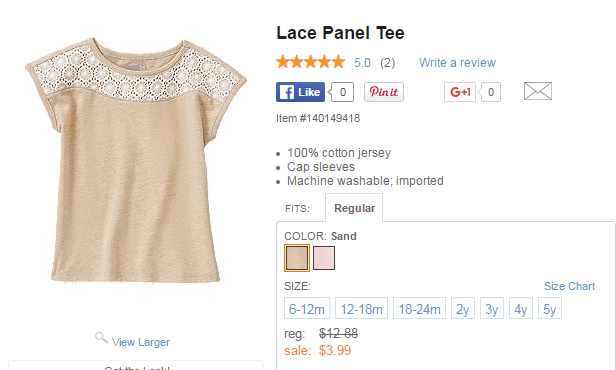Click the Facebook like count bubble
Image resolution: width=616 pixels, height=370 pixels.
[x=342, y=92]
